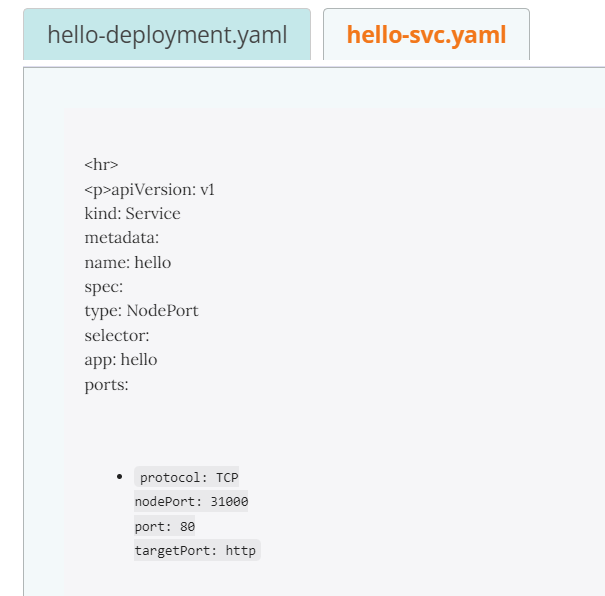This screenshot has width=605, height=596.
Task: Click the 'name: hello' line
Action: (128, 262)
